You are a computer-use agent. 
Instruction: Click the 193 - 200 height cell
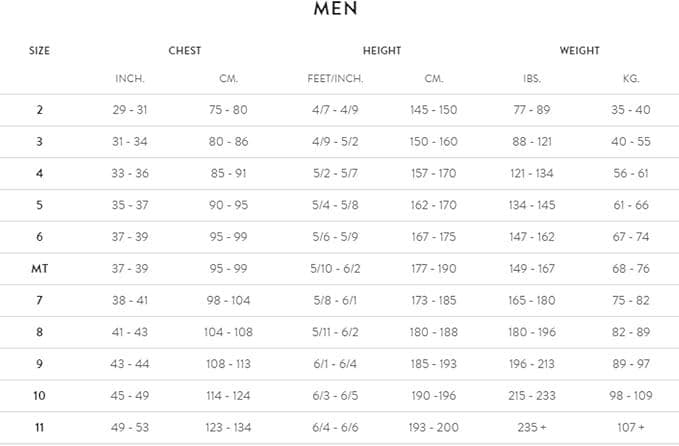coord(433,428)
